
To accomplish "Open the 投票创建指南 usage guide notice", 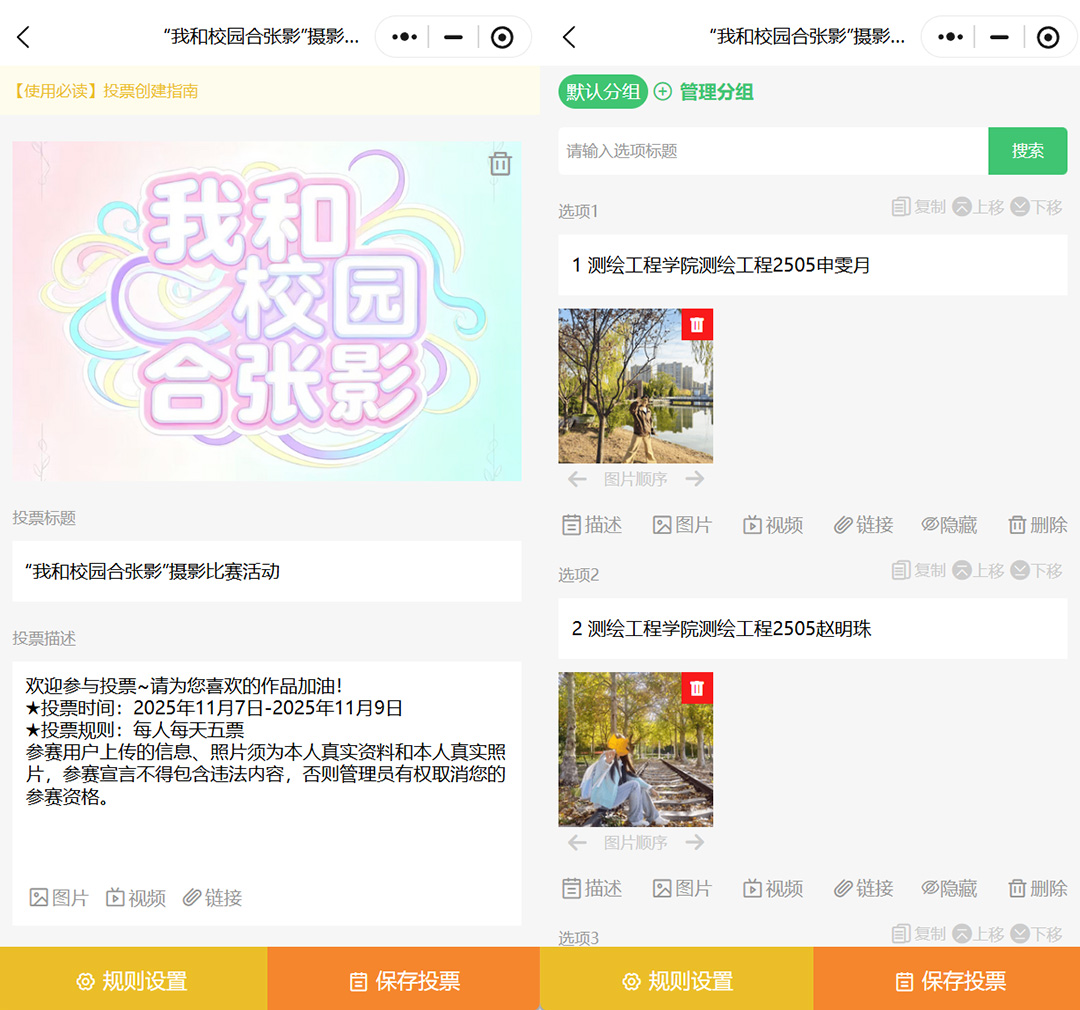I will click(x=106, y=91).
